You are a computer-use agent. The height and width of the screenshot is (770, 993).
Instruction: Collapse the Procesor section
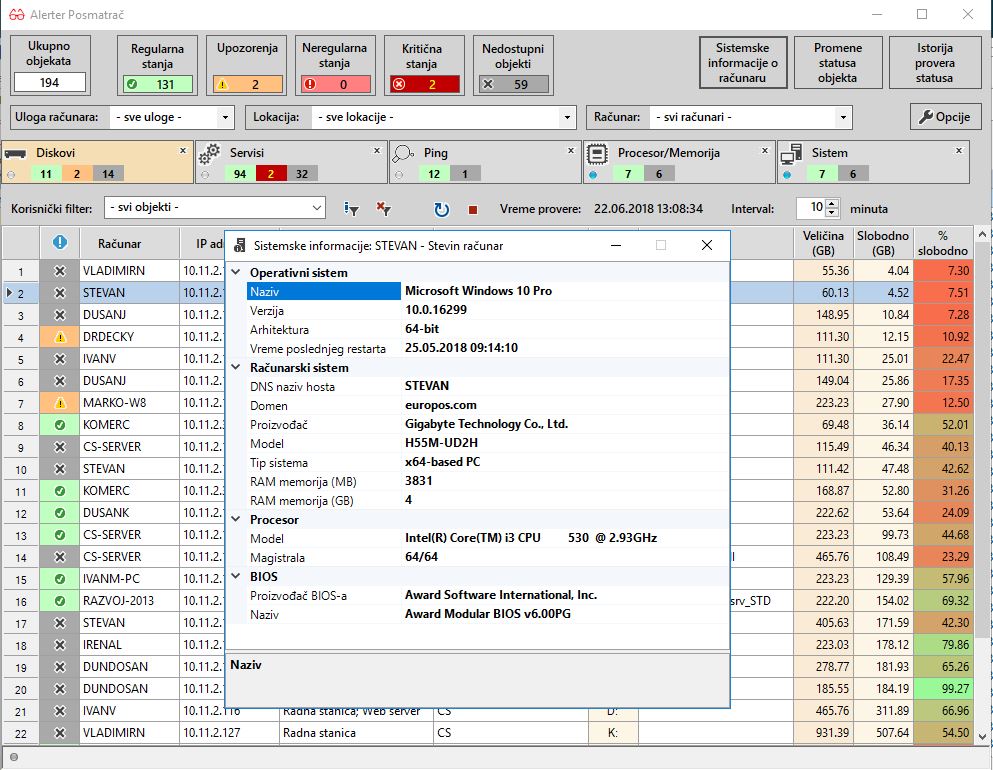[x=236, y=519]
